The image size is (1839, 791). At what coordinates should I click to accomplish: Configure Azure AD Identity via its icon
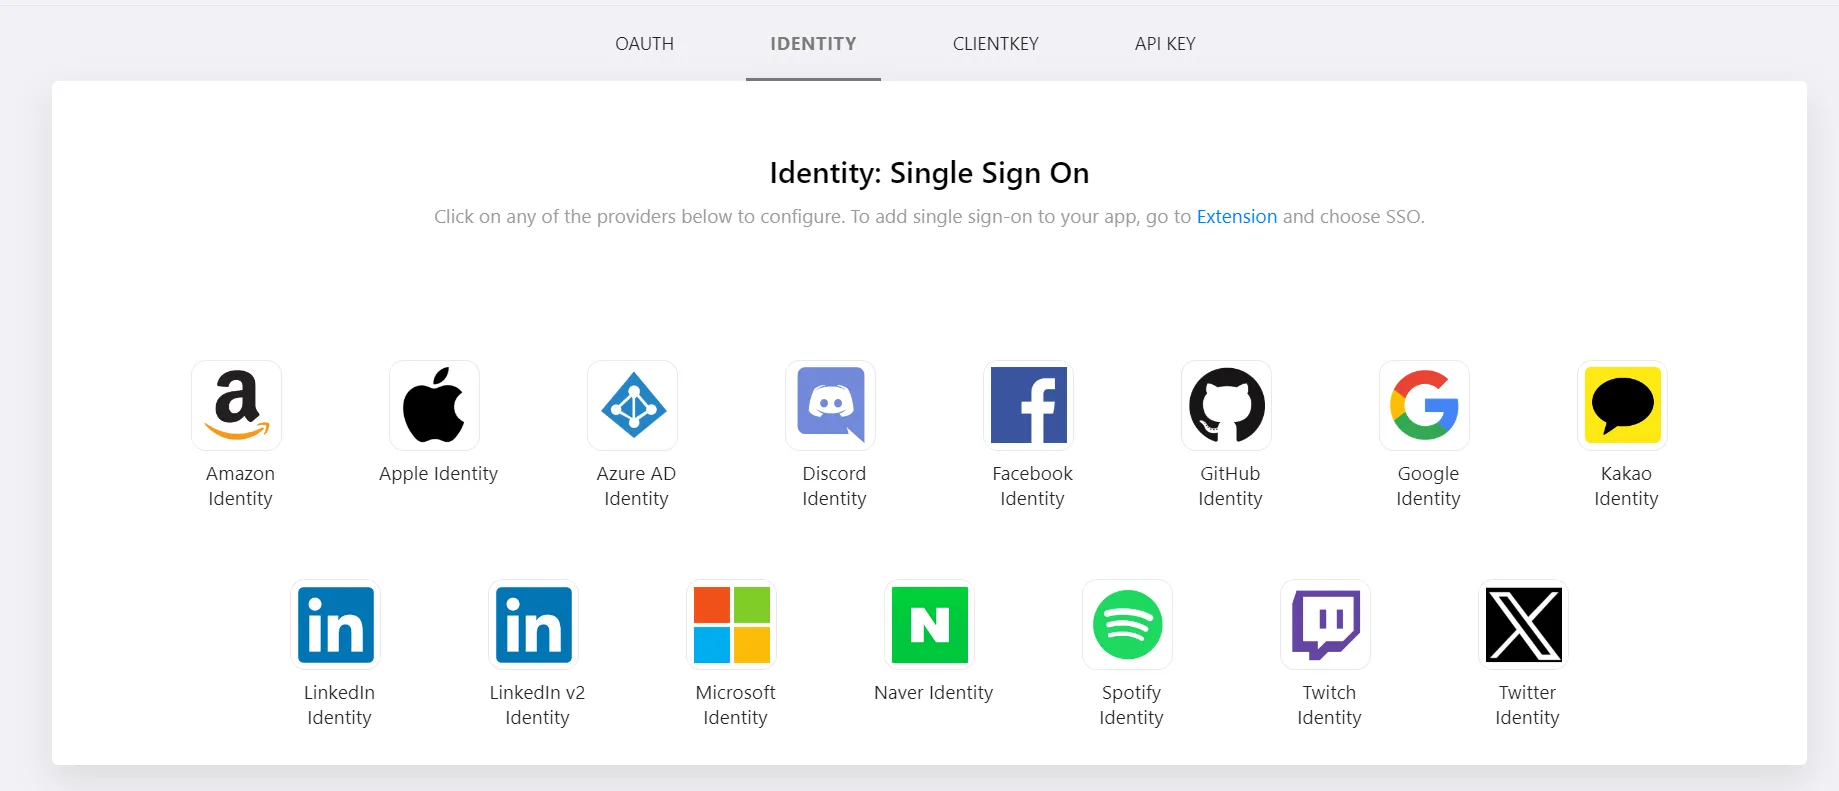point(633,405)
